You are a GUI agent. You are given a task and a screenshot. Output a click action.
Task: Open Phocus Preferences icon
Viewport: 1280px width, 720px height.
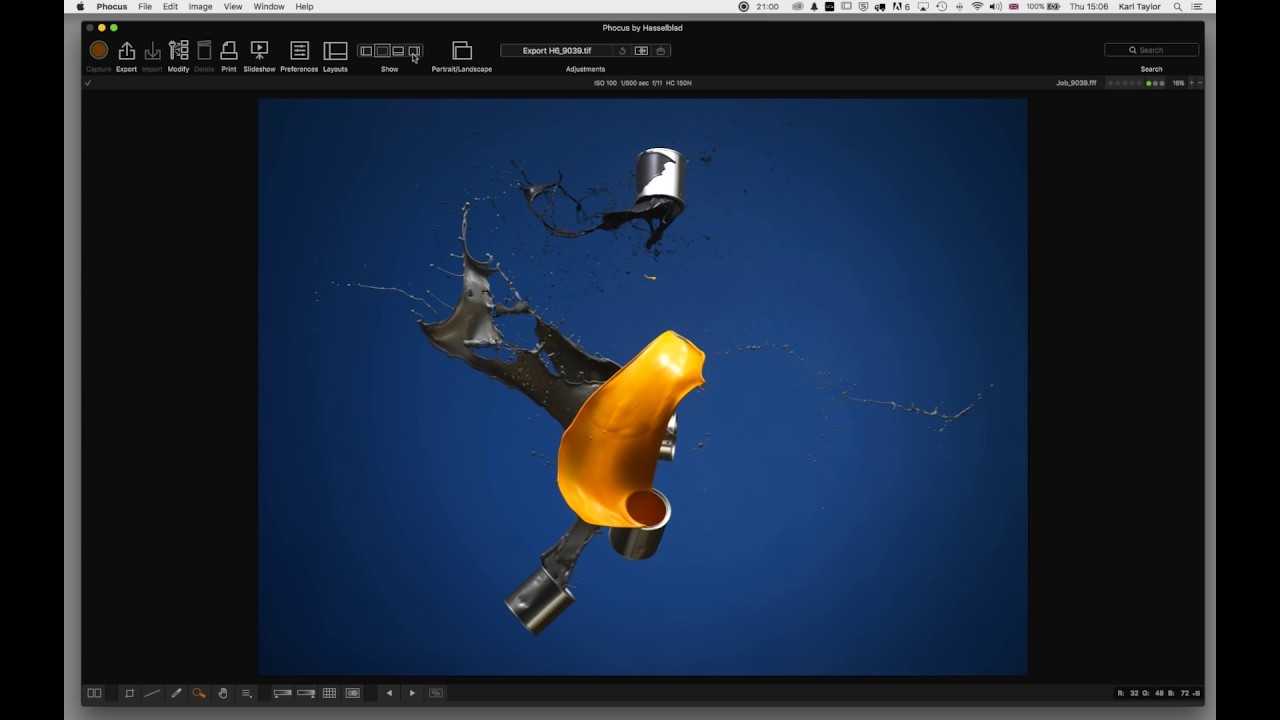point(299,50)
